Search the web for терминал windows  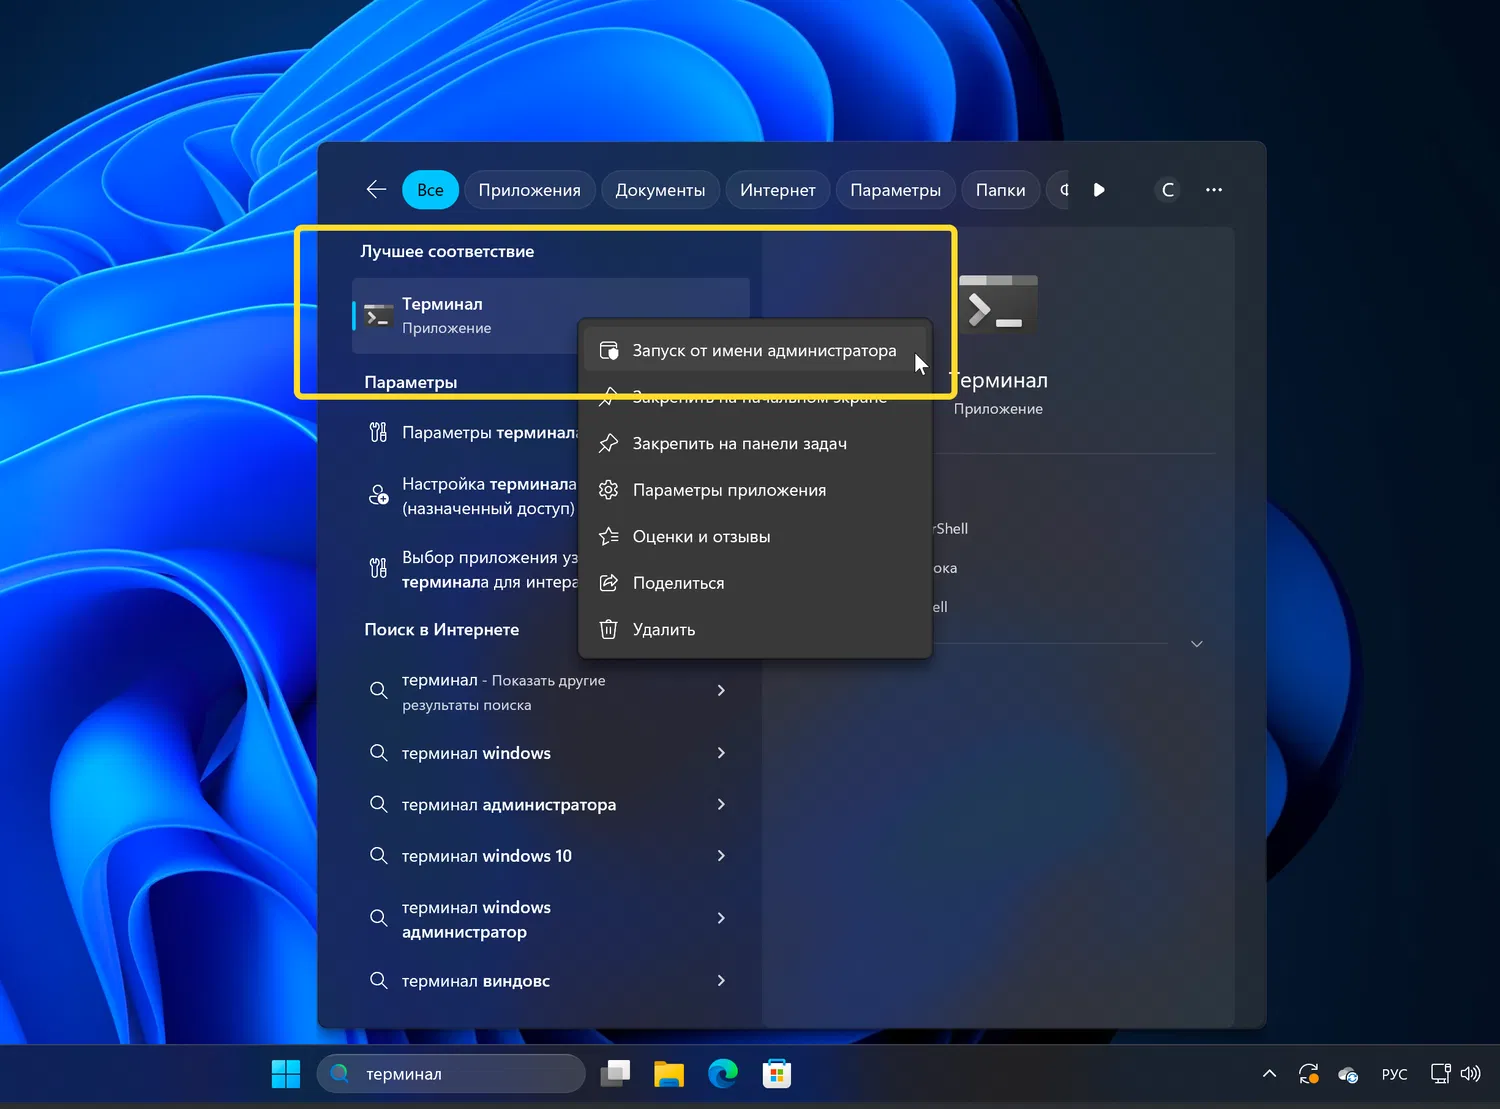550,753
